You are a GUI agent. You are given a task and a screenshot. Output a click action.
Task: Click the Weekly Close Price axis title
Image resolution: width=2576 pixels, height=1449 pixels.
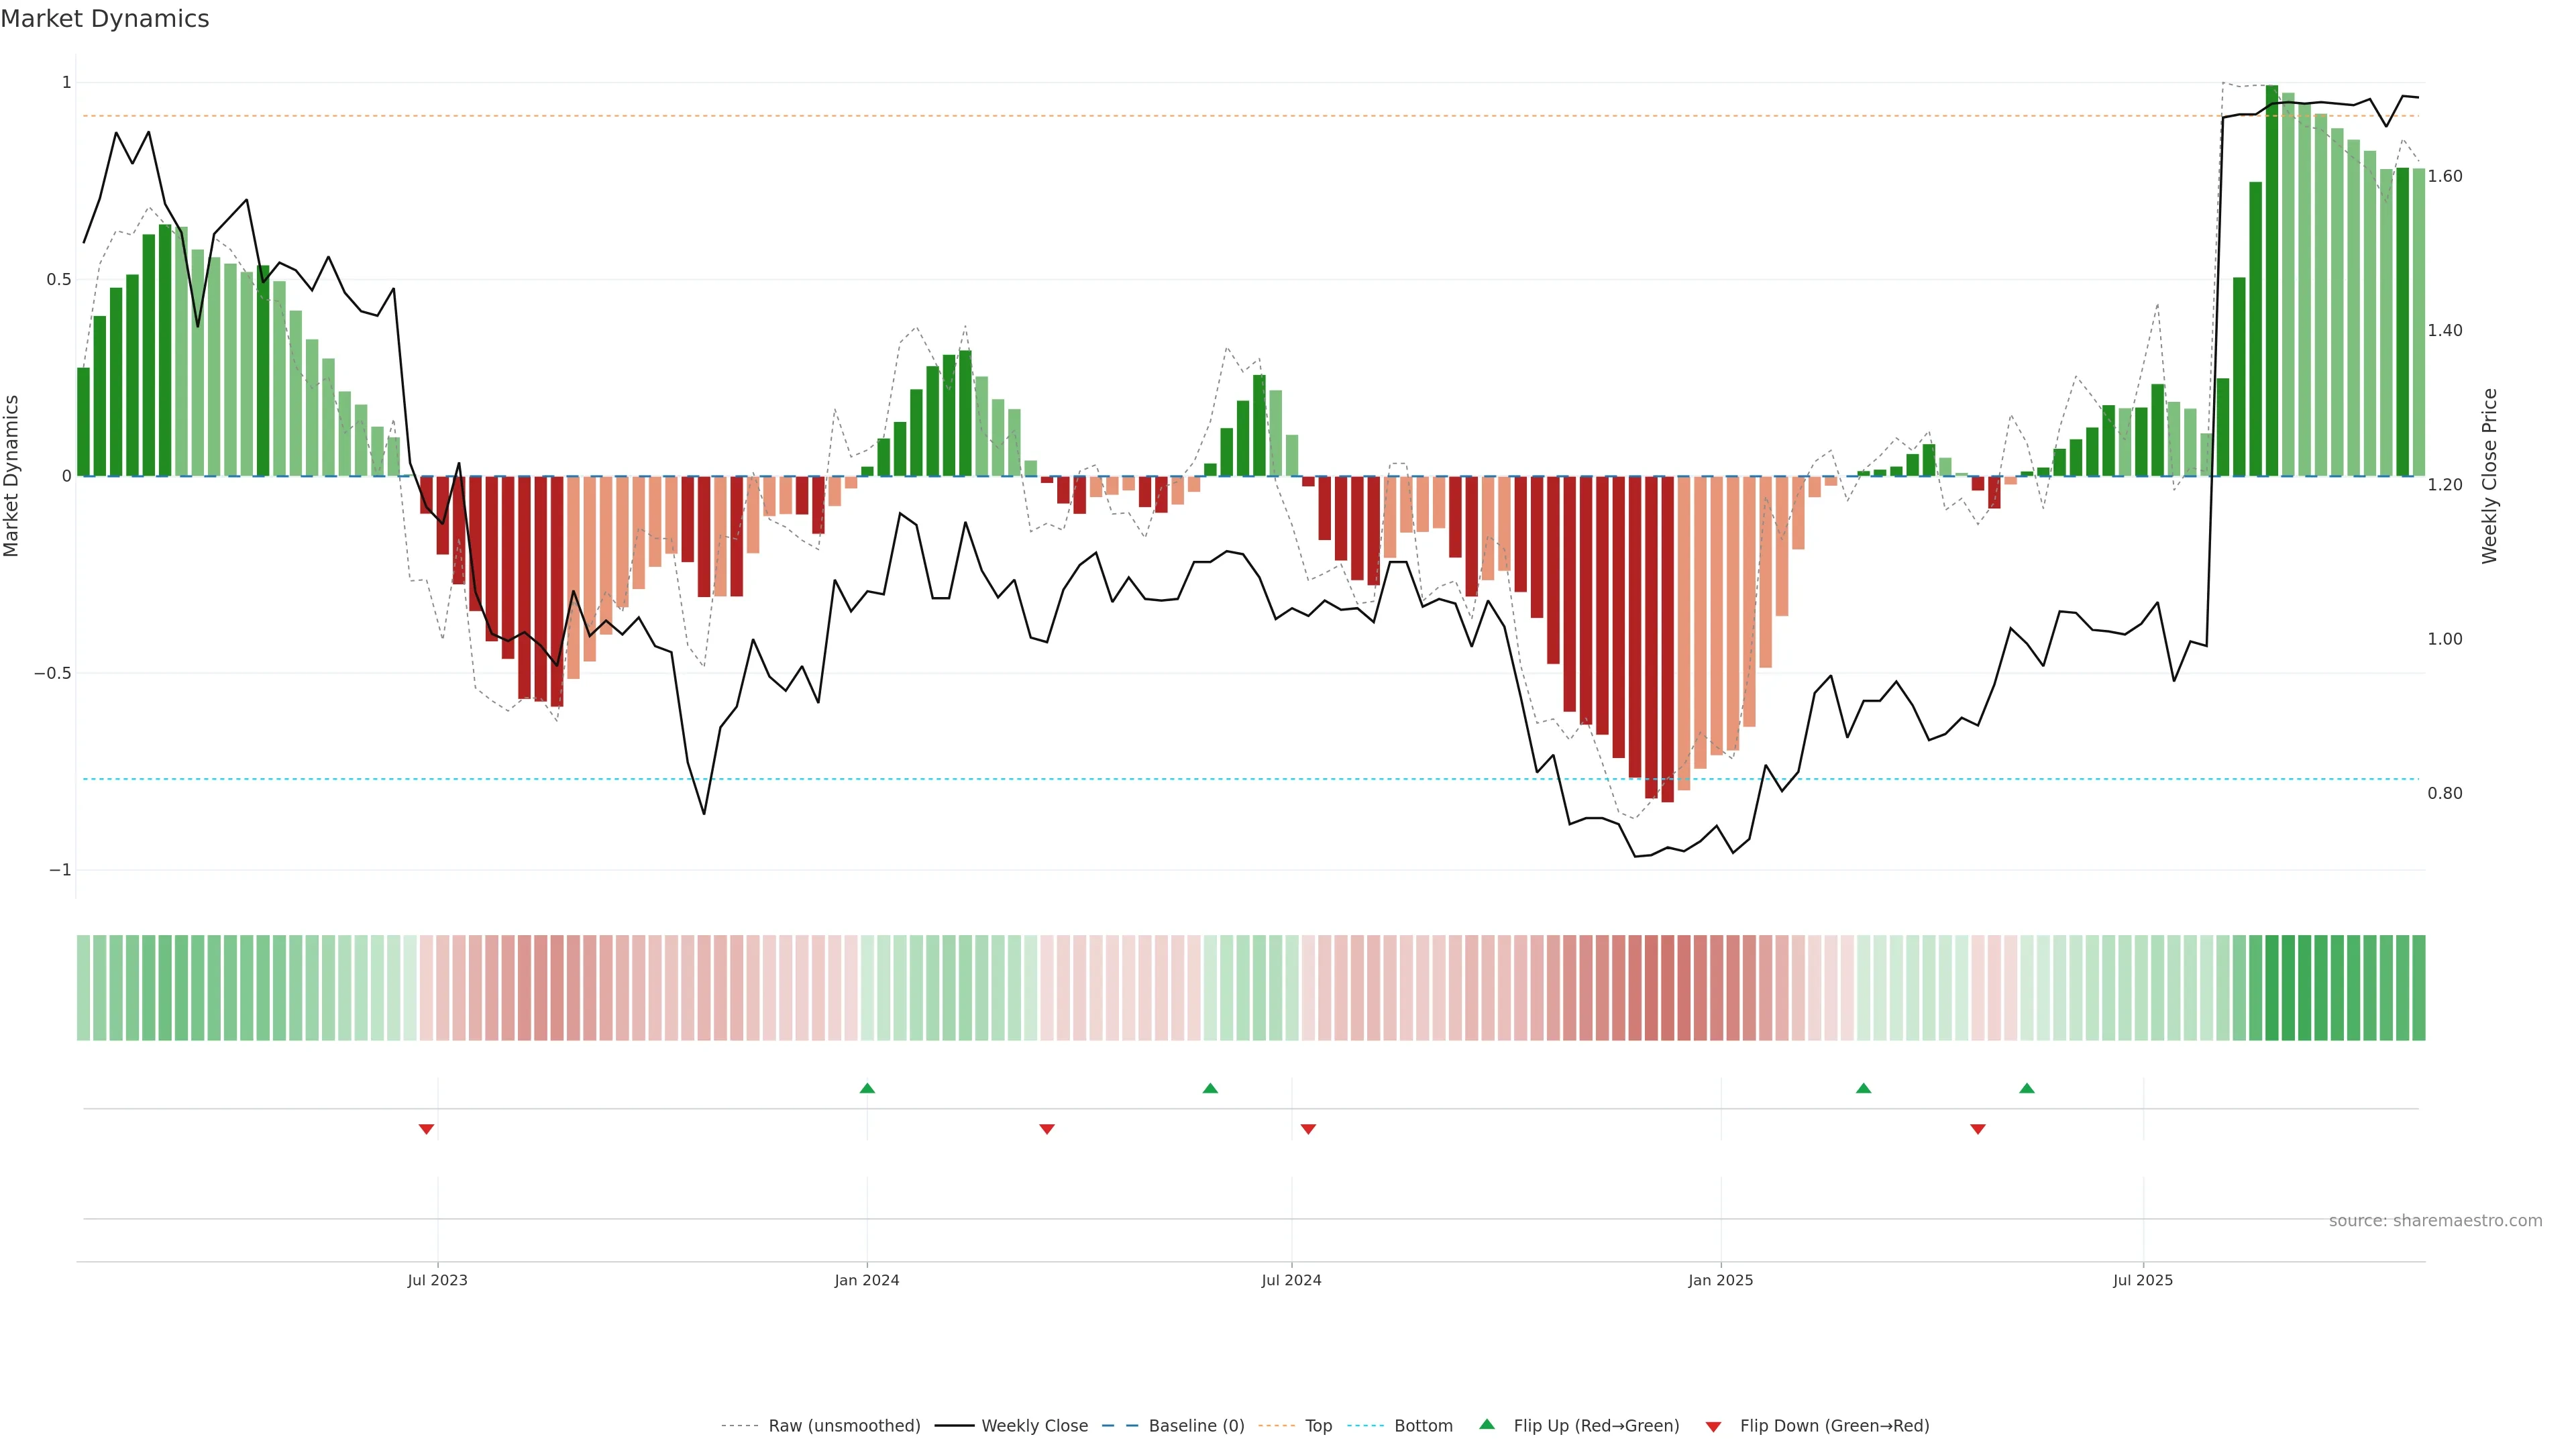click(2489, 476)
